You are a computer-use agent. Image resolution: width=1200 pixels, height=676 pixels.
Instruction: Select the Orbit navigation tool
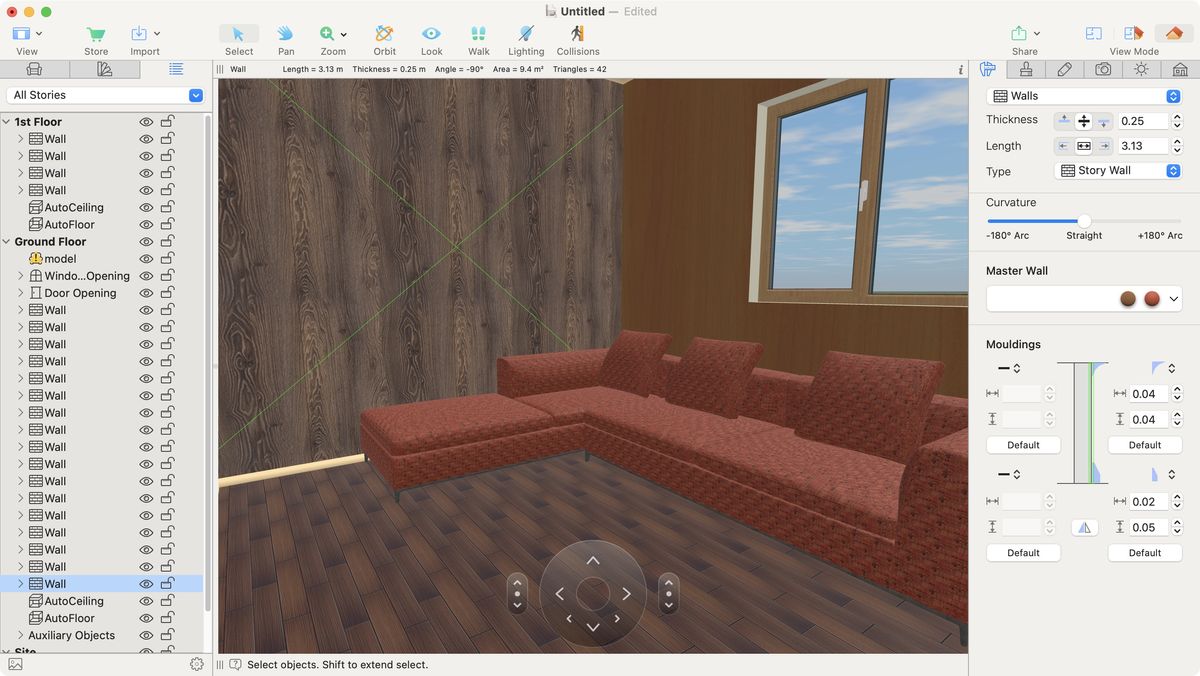tap(384, 38)
